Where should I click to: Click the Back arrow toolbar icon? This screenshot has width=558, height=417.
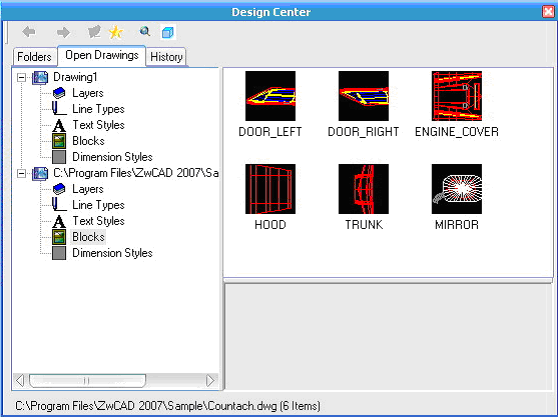point(29,32)
